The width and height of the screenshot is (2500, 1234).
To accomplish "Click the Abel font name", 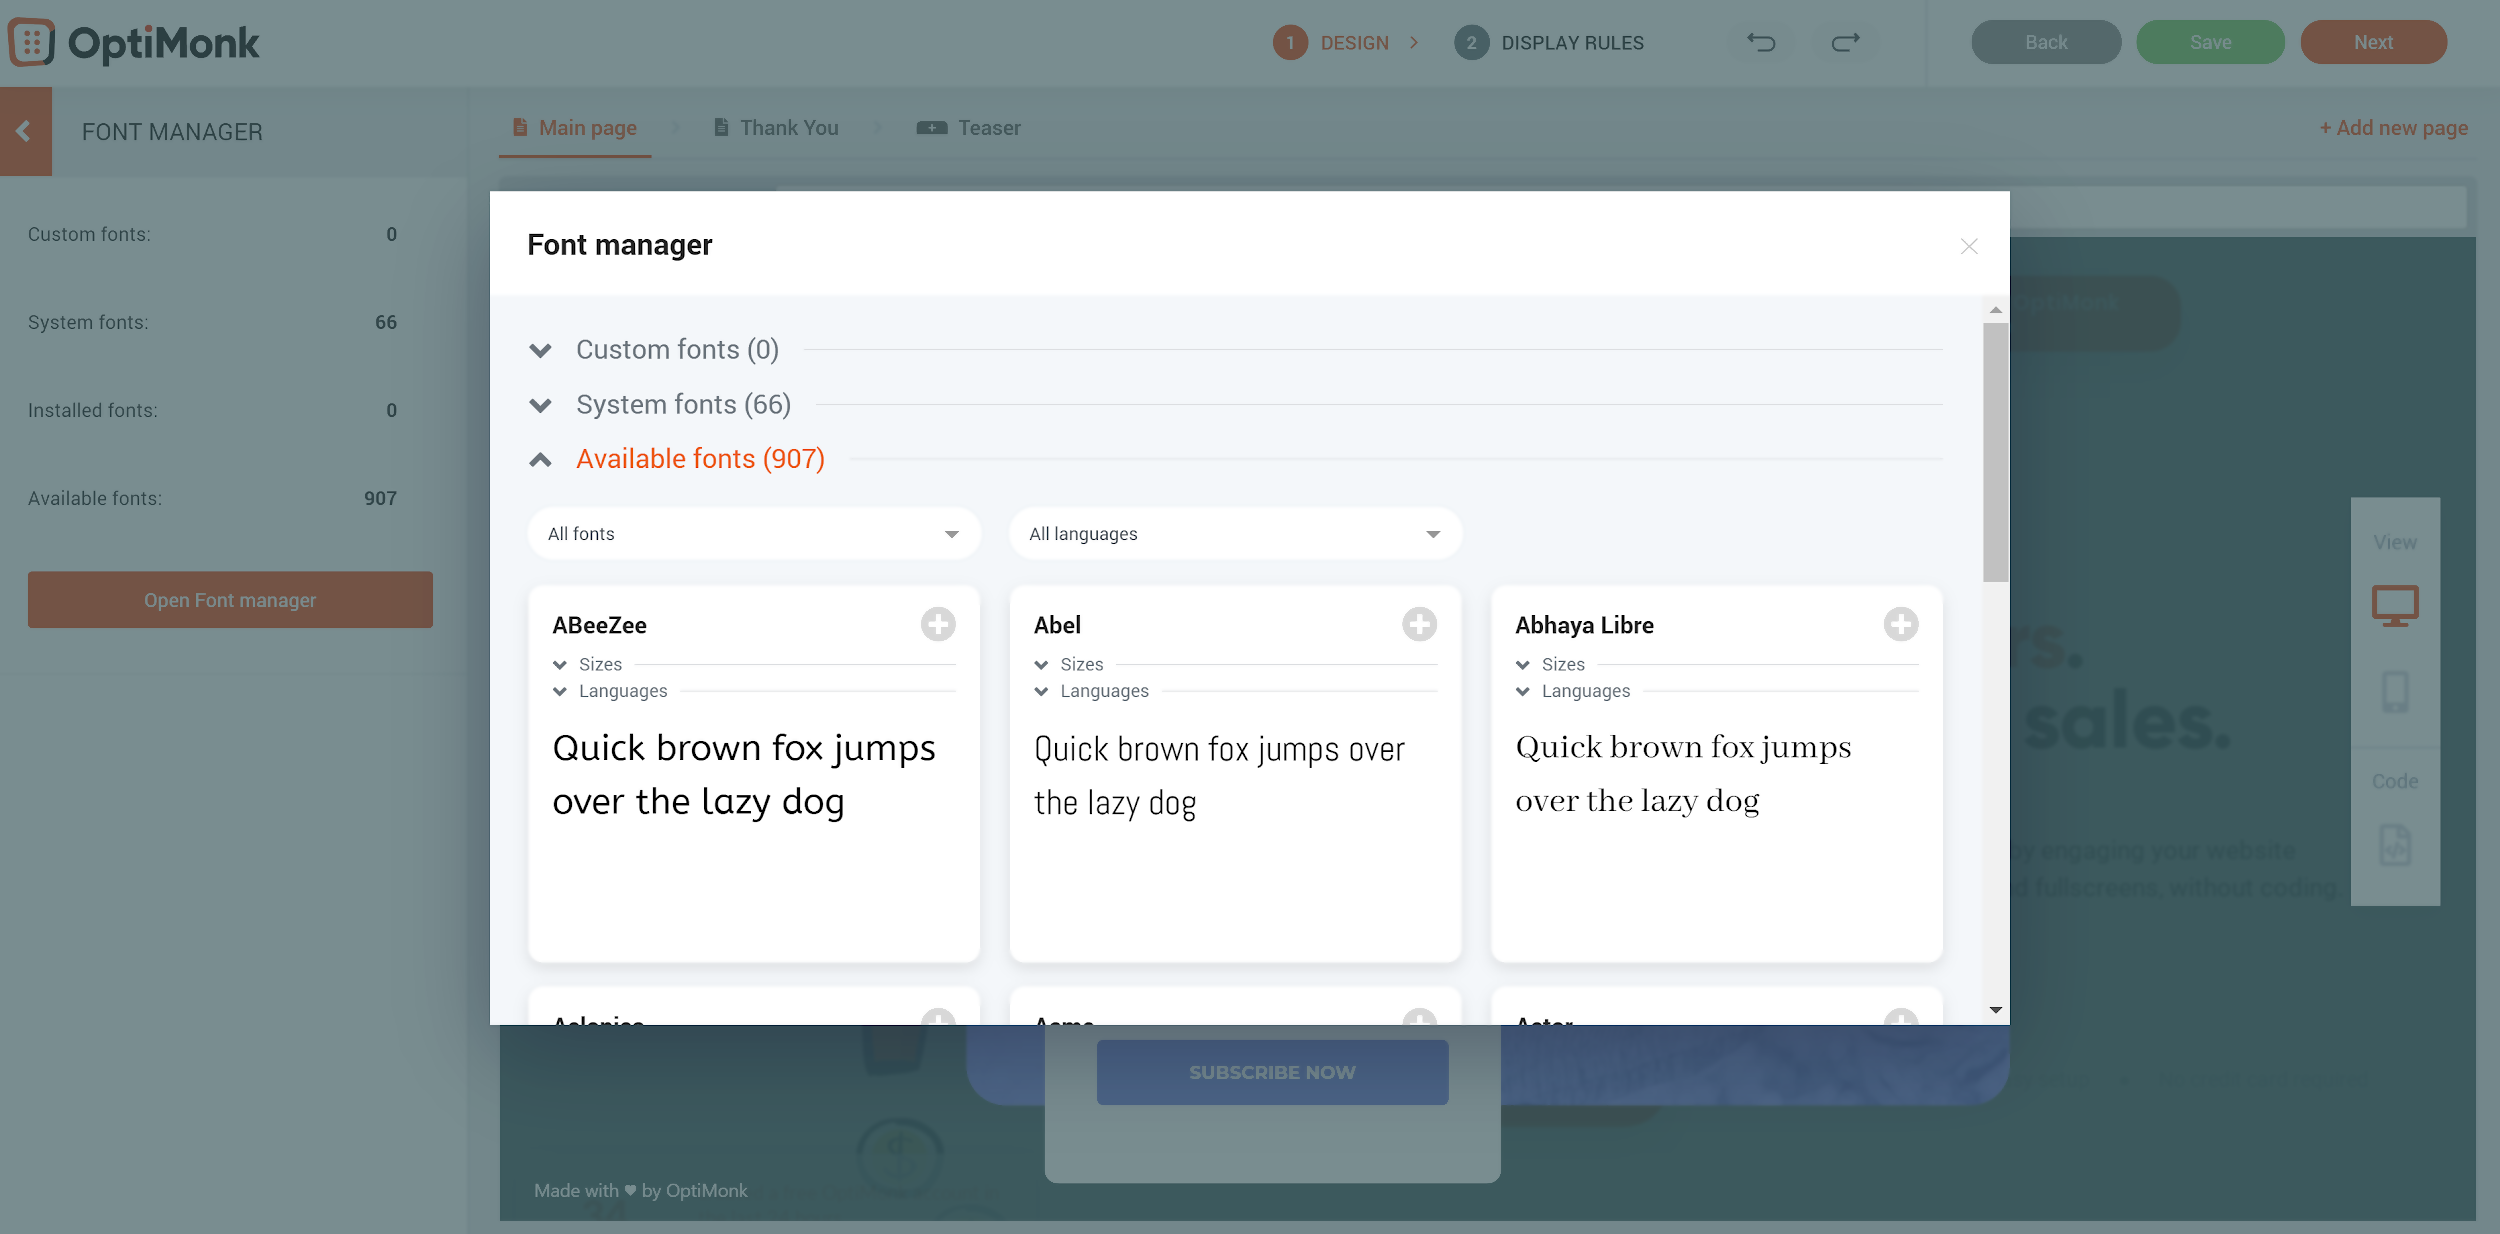I will (x=1057, y=625).
